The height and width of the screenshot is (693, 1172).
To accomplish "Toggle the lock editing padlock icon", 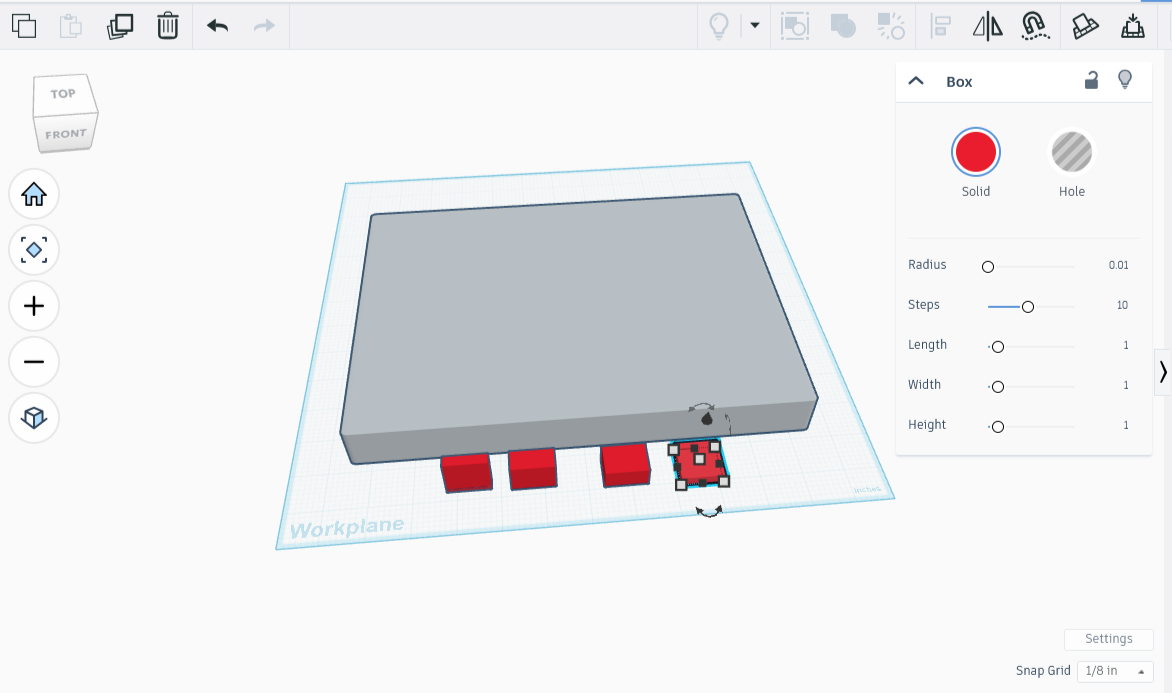I will tap(1091, 81).
